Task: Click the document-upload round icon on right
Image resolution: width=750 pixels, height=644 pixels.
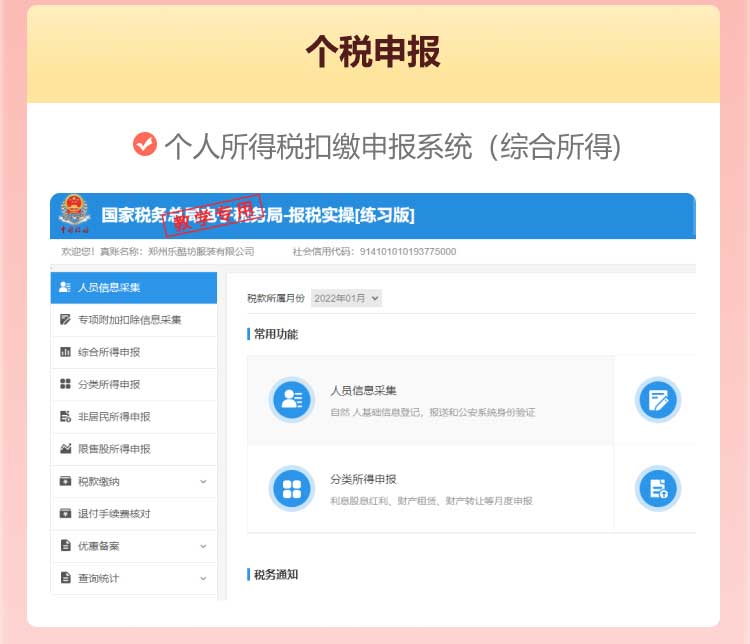Action: click(658, 488)
